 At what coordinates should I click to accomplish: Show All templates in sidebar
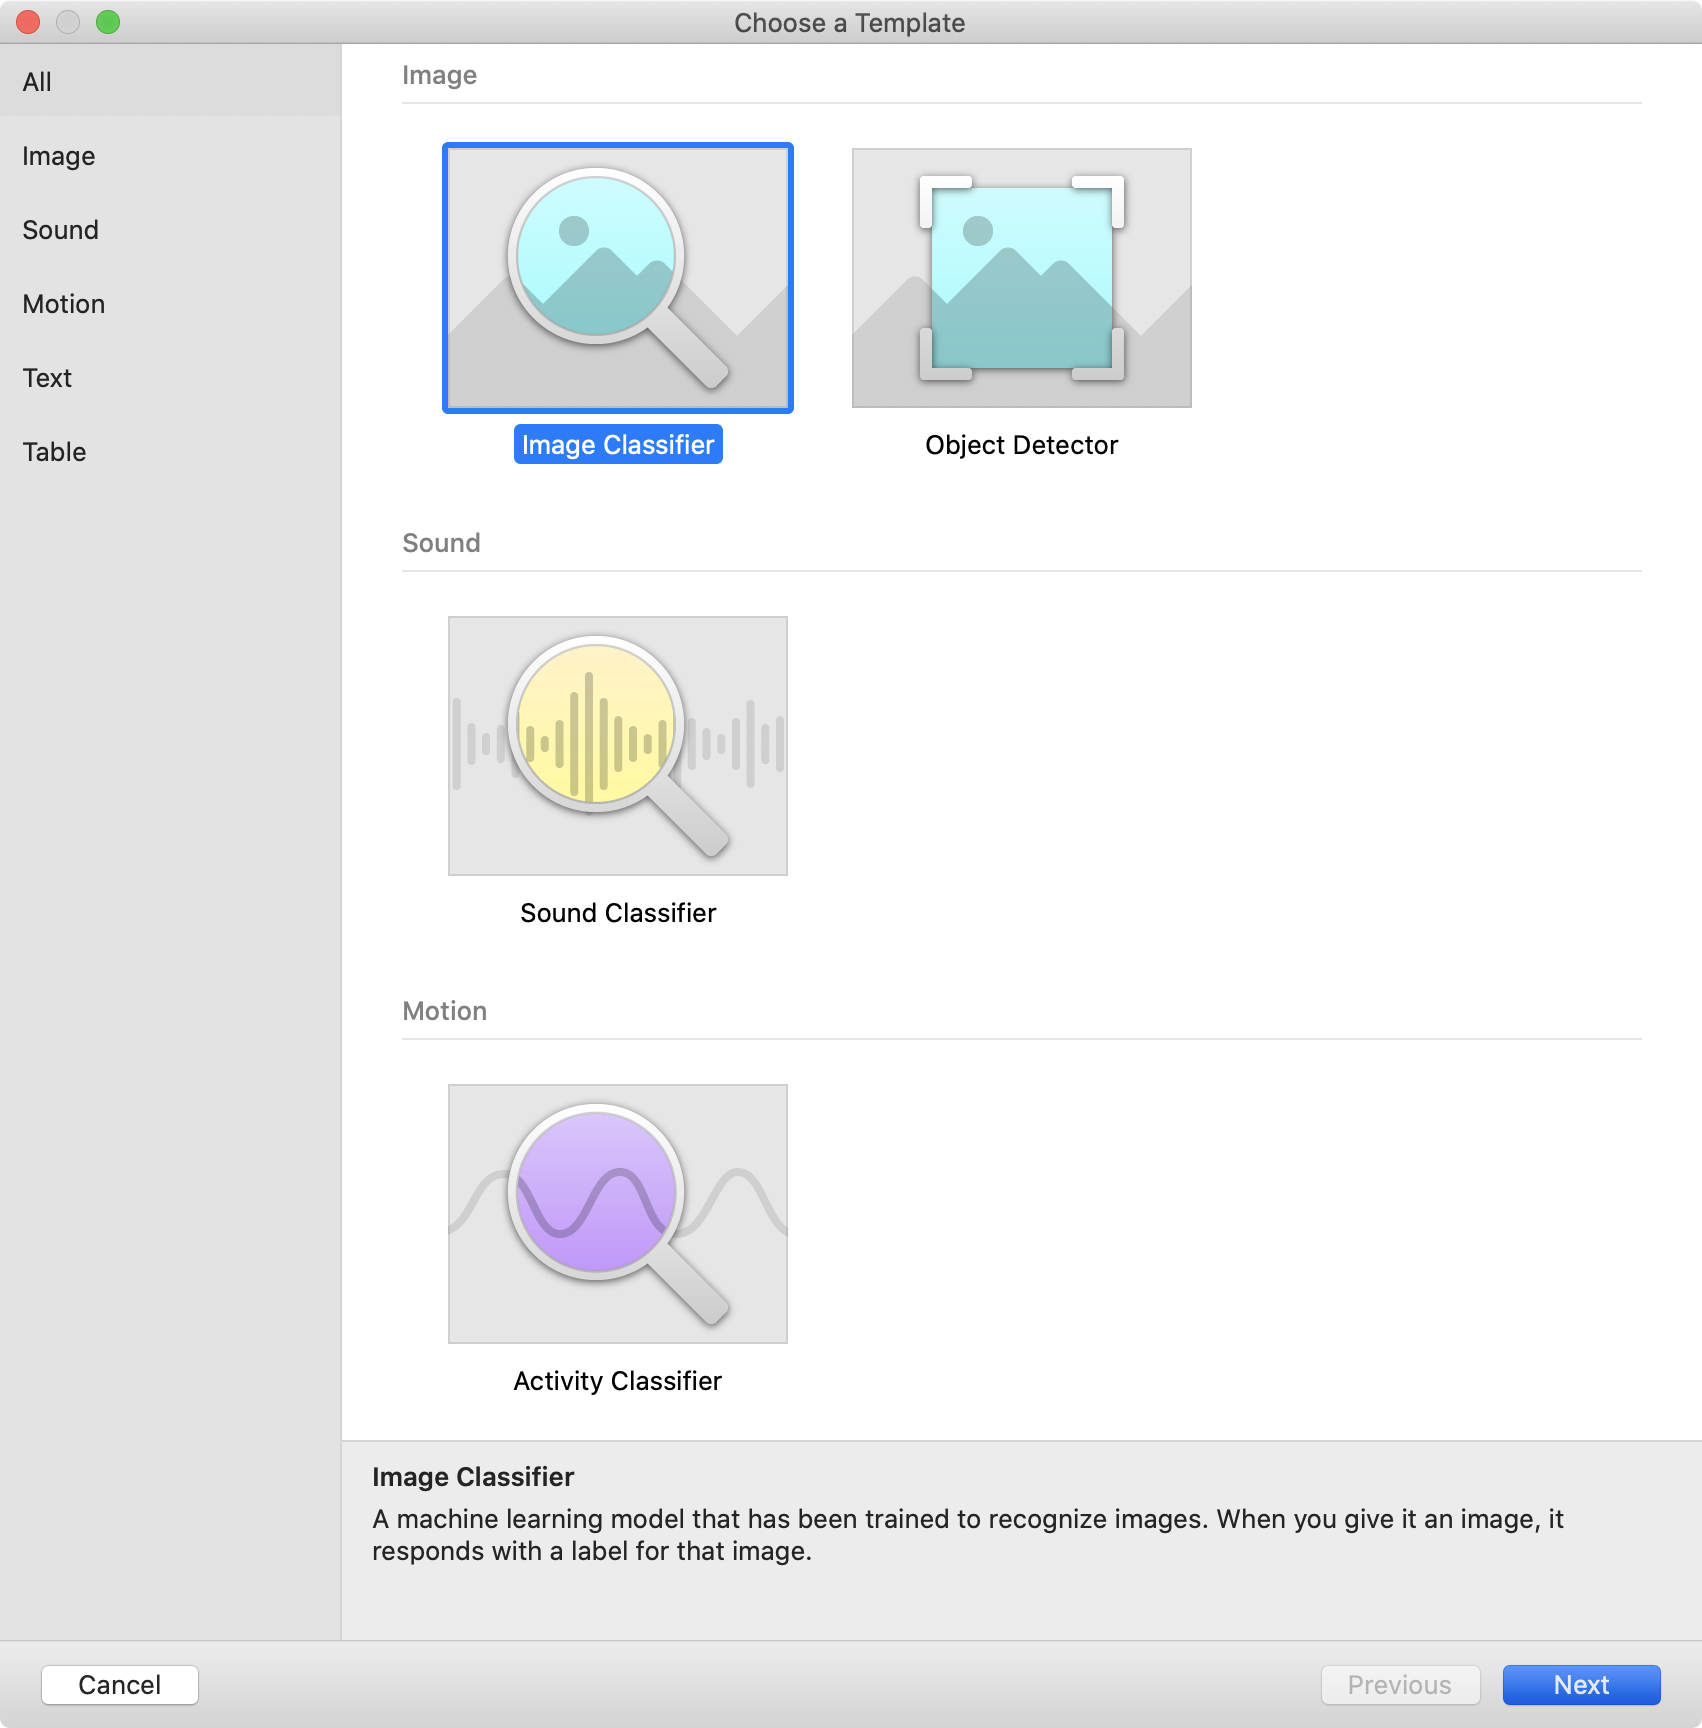click(x=170, y=82)
